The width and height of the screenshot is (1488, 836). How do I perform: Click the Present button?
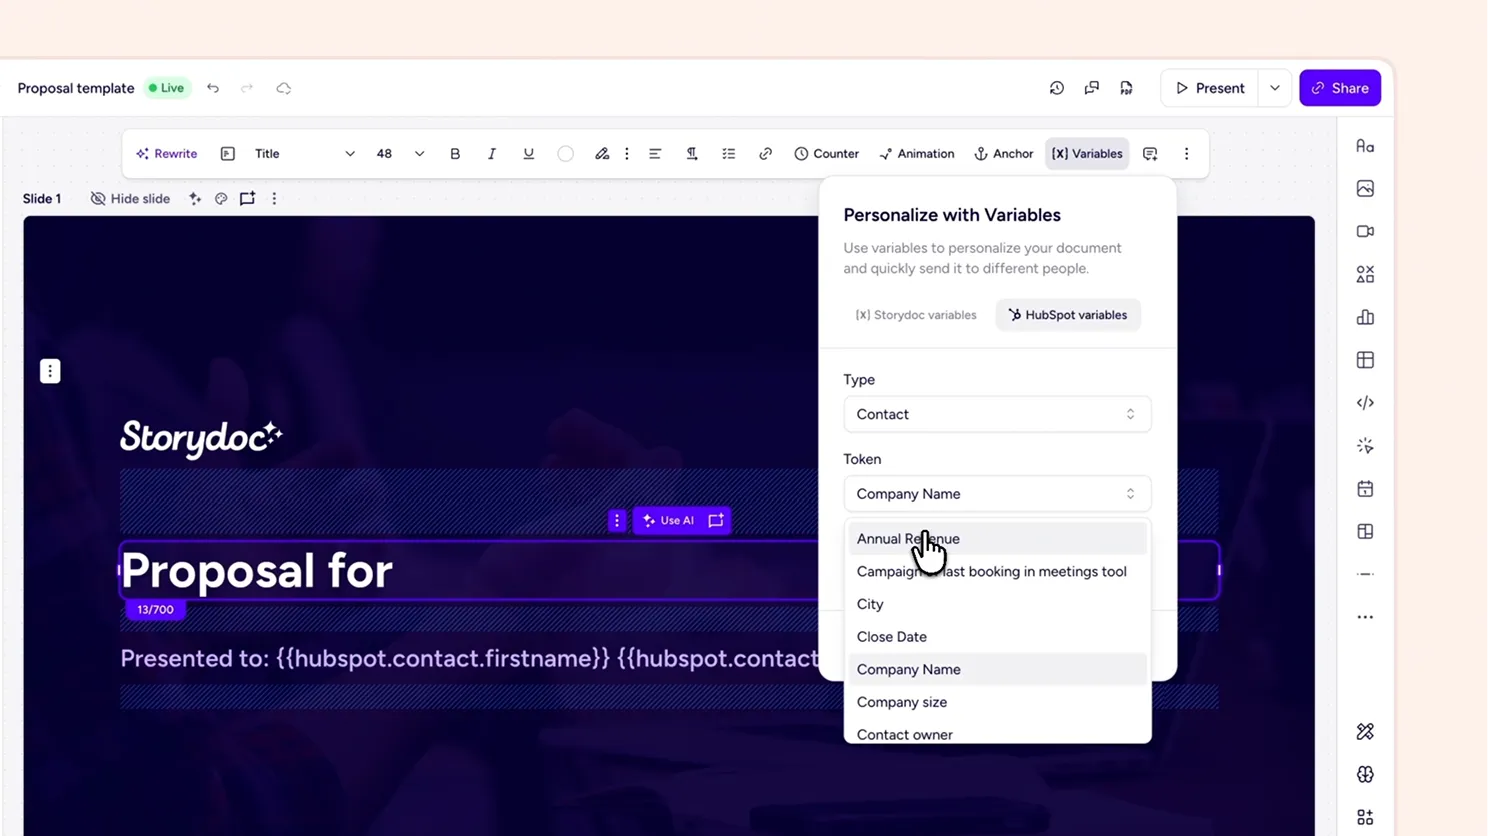coord(1210,88)
